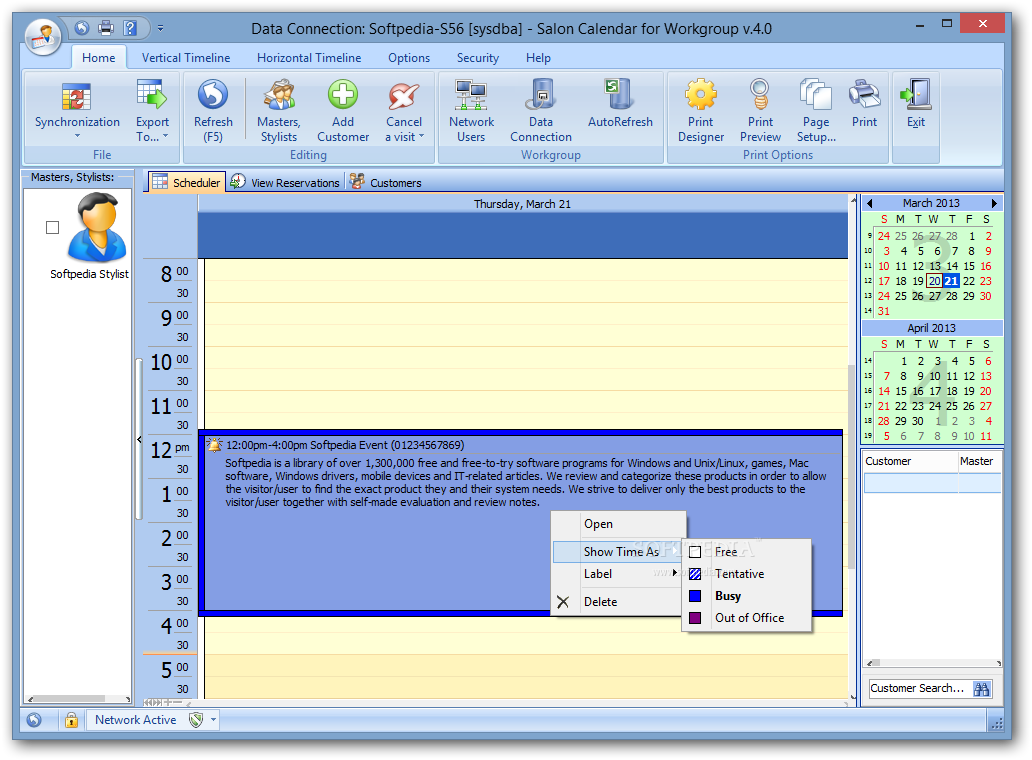The height and width of the screenshot is (760, 1032).
Task: Click the Customer Search input field
Action: click(x=919, y=689)
